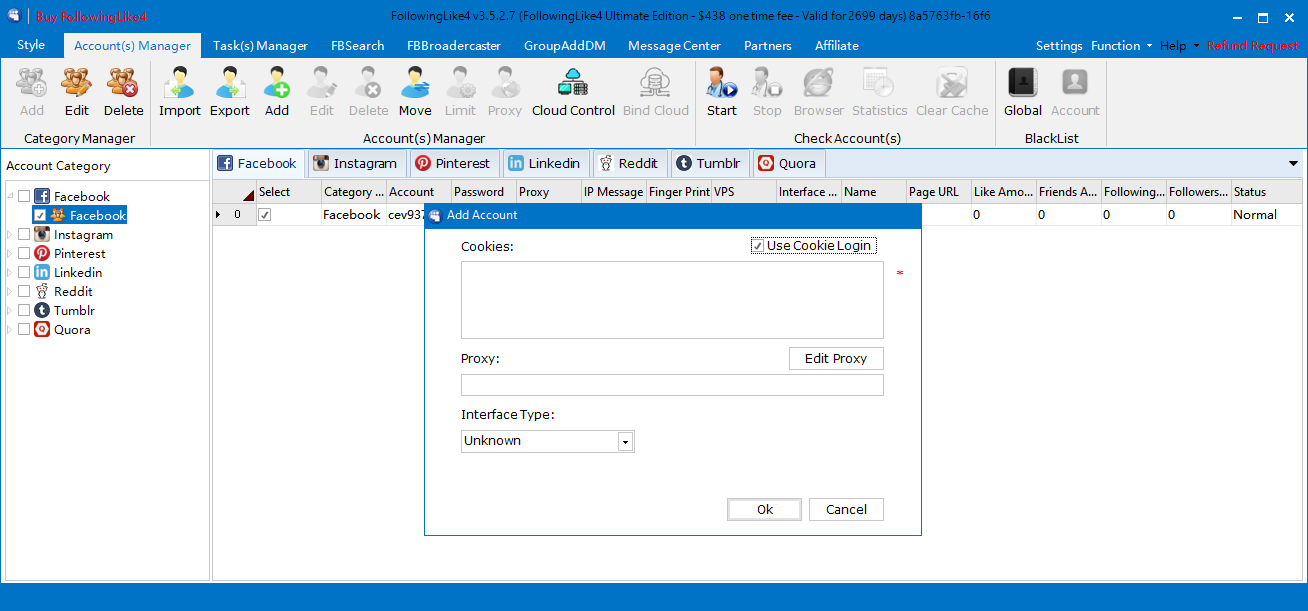Toggle Use Cookie Login checkbox
Screen dimensions: 1308x611
click(x=758, y=246)
